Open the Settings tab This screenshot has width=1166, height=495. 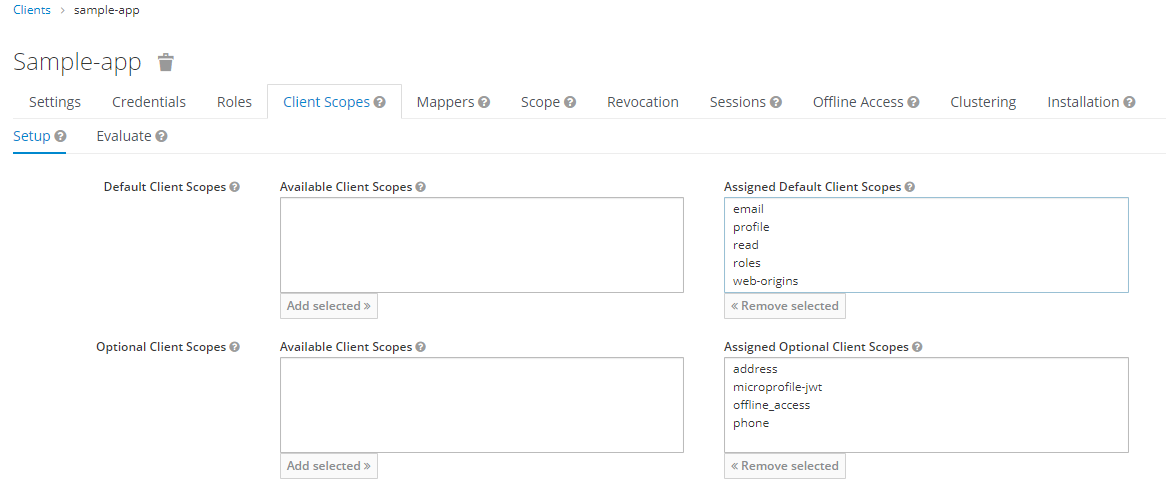[55, 102]
